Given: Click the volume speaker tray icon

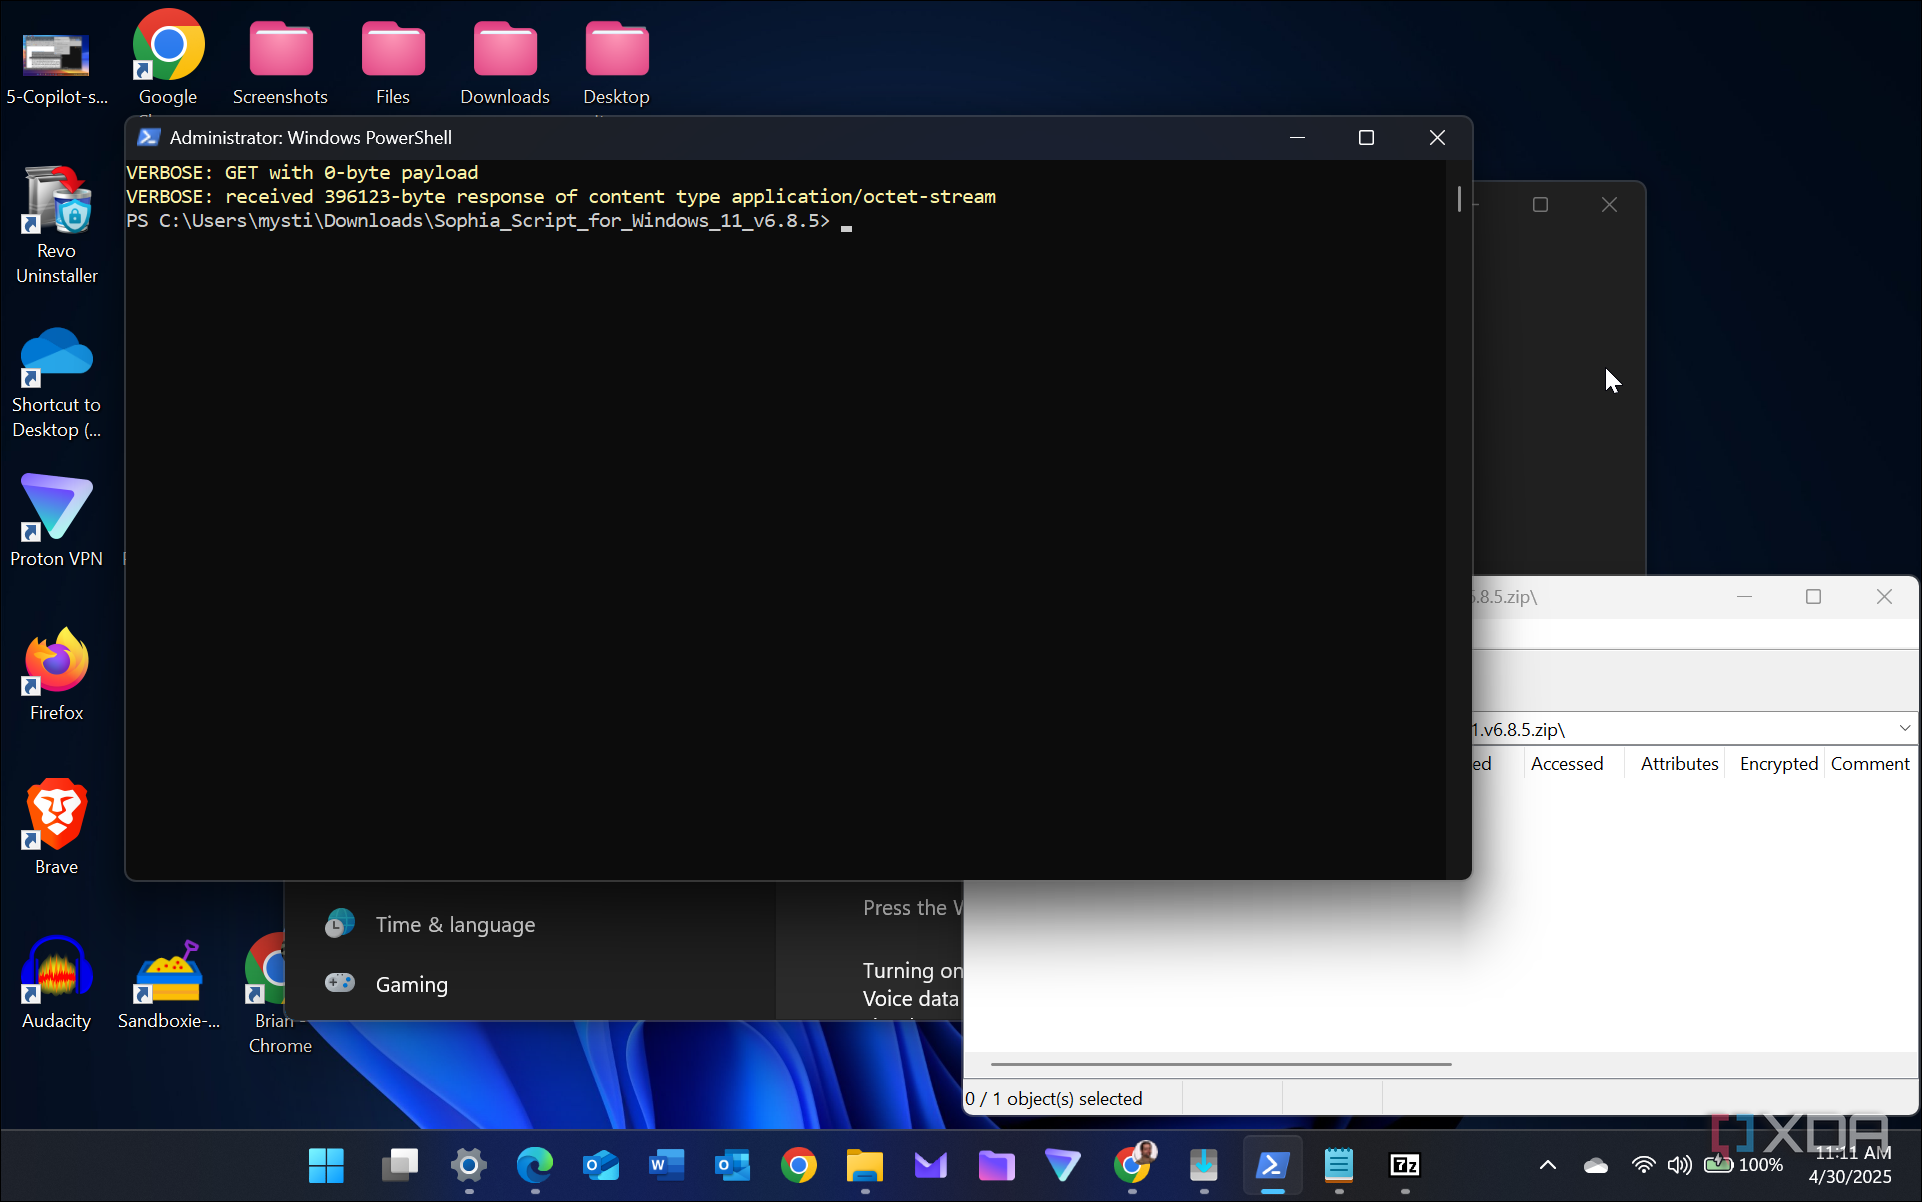Looking at the screenshot, I should (1679, 1165).
